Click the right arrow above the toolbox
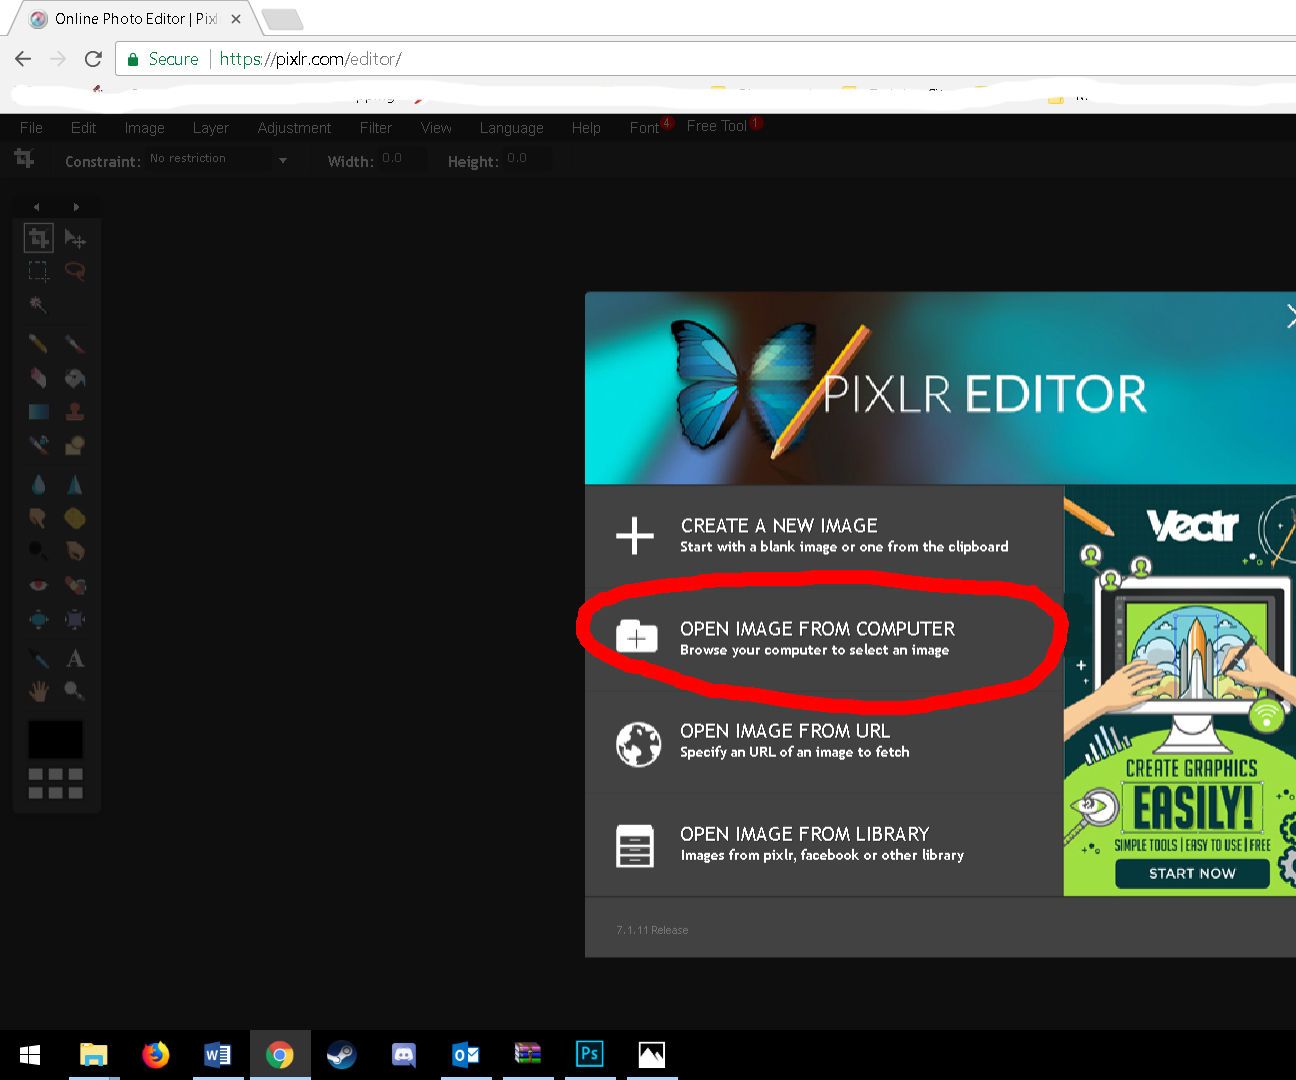 click(76, 207)
